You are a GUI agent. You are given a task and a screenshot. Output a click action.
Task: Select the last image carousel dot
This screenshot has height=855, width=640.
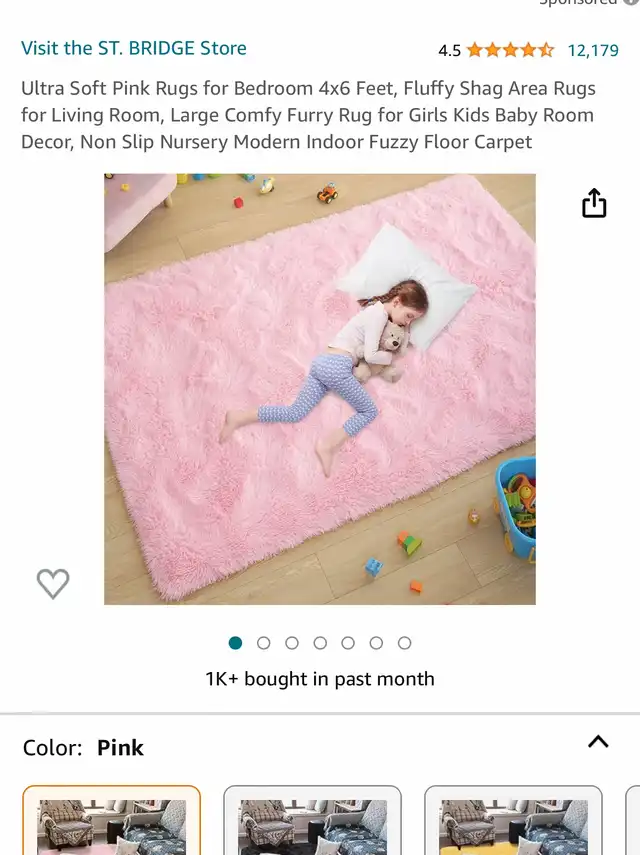(404, 643)
